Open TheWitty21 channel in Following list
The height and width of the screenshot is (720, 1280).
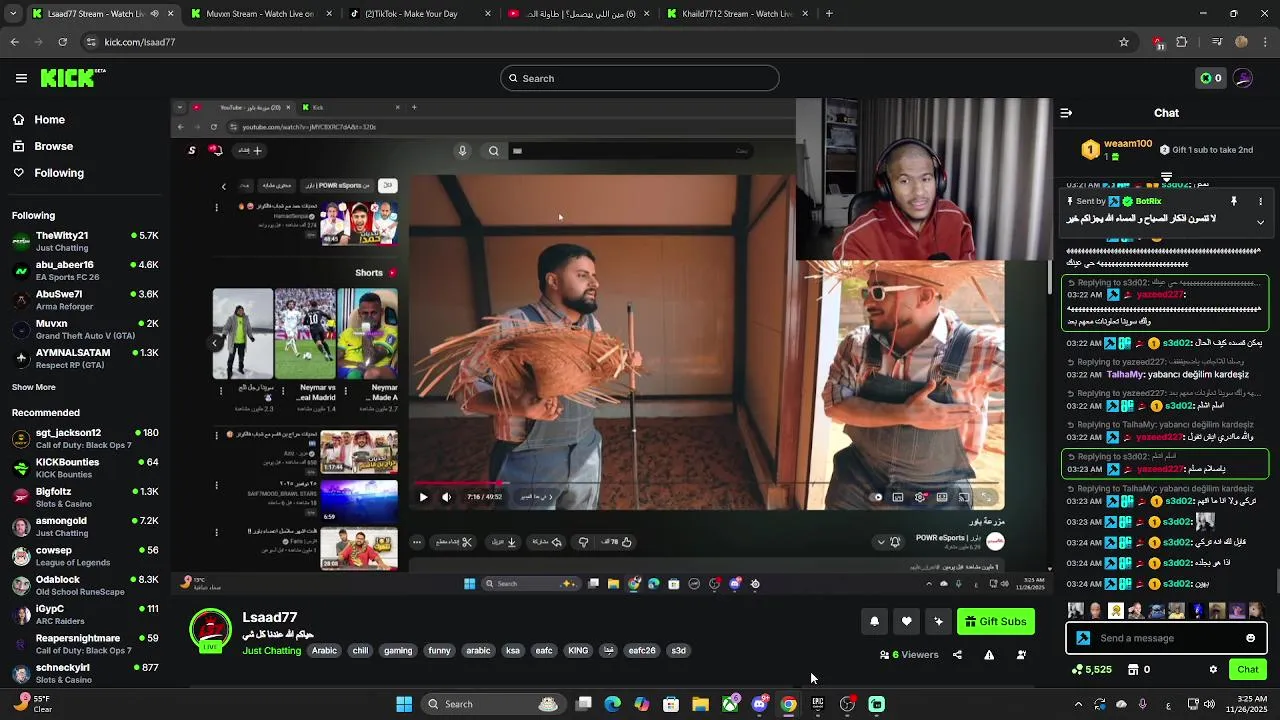85,241
